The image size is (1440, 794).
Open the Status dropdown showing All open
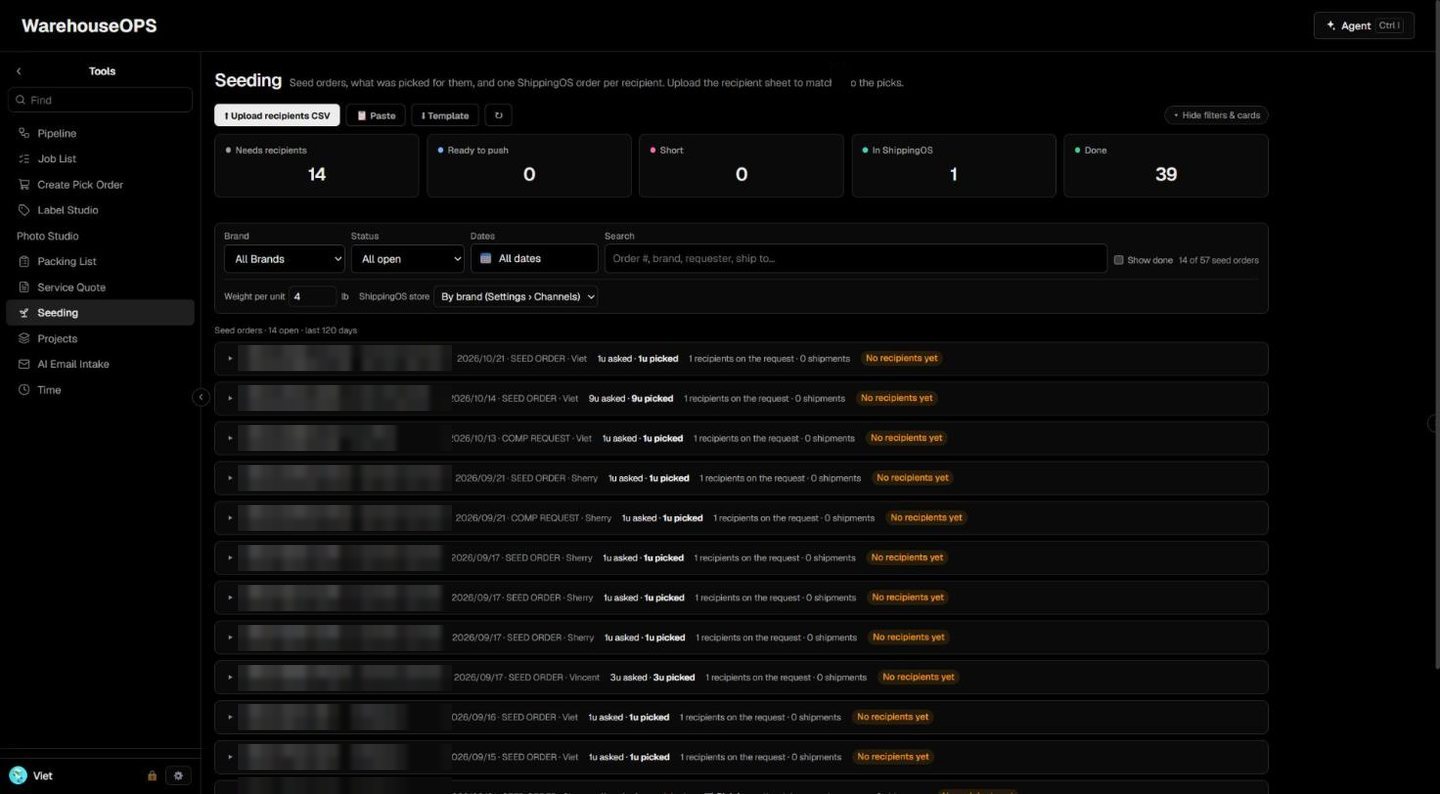pyautogui.click(x=407, y=259)
